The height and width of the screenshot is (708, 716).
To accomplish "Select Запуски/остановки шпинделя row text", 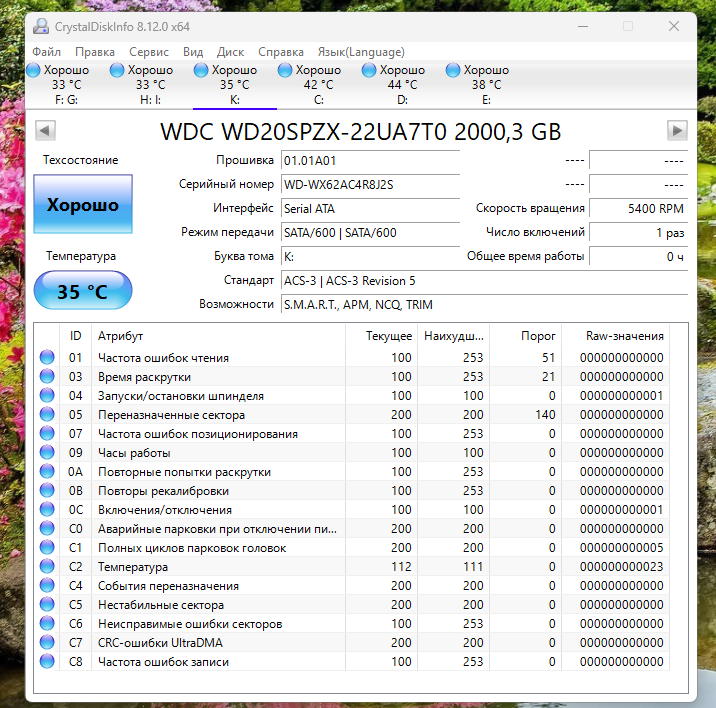I will pyautogui.click(x=181, y=396).
